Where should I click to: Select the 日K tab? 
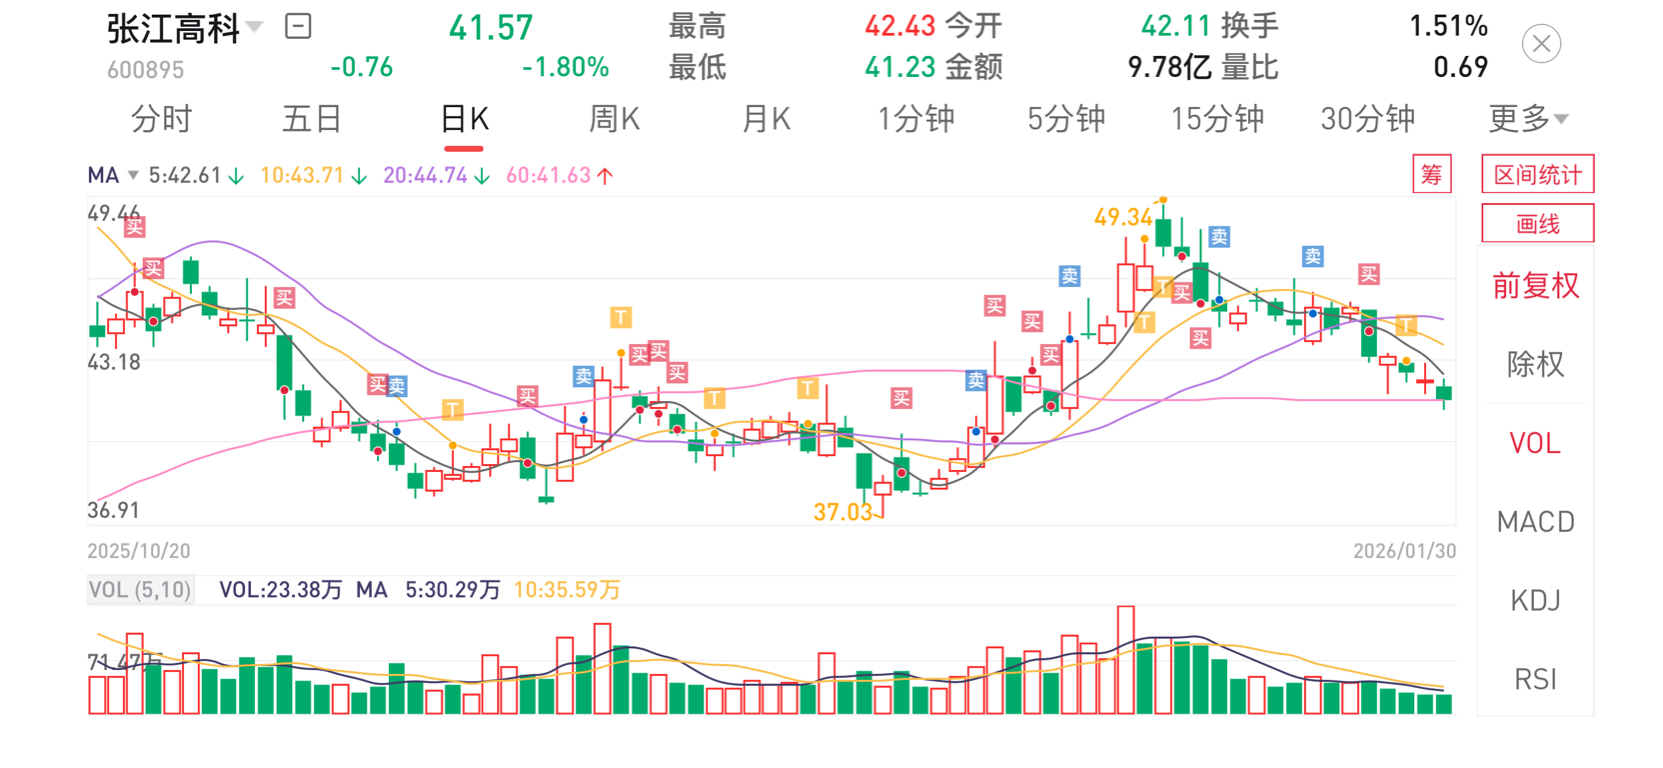point(464,119)
